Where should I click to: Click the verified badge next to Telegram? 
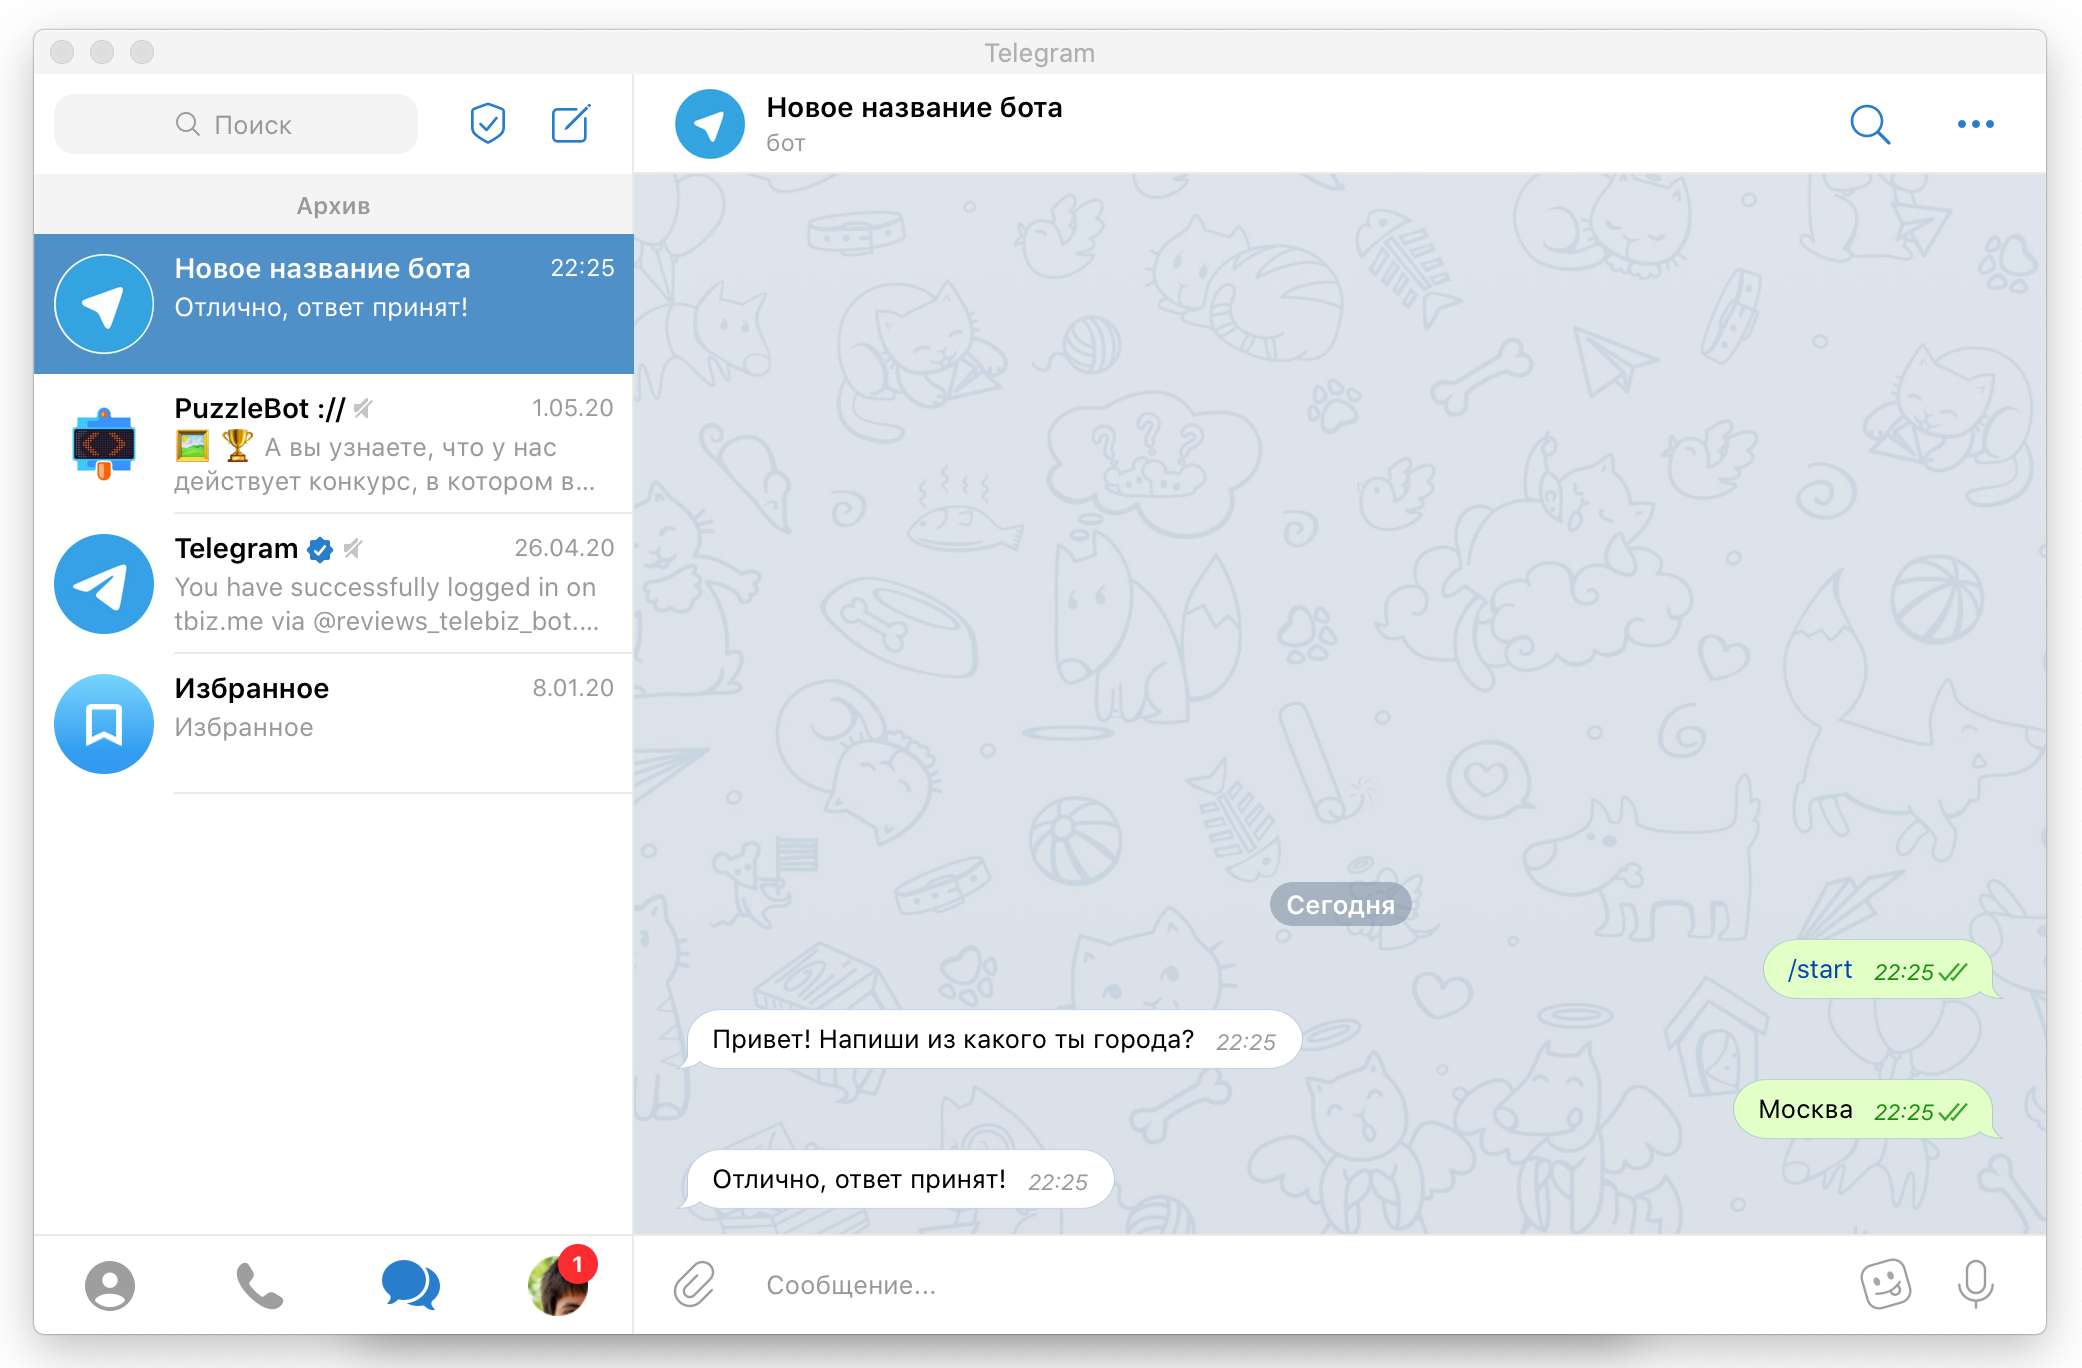(320, 549)
